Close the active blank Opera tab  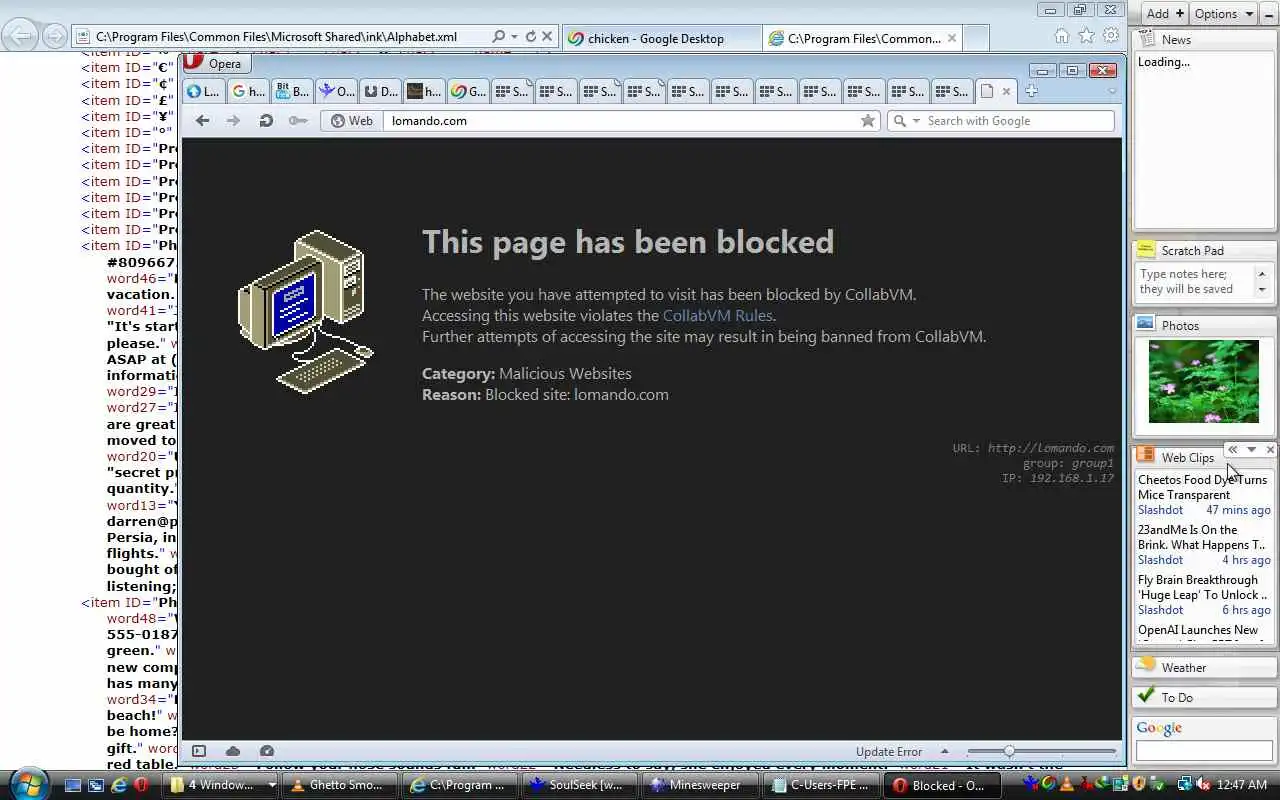coord(1006,91)
